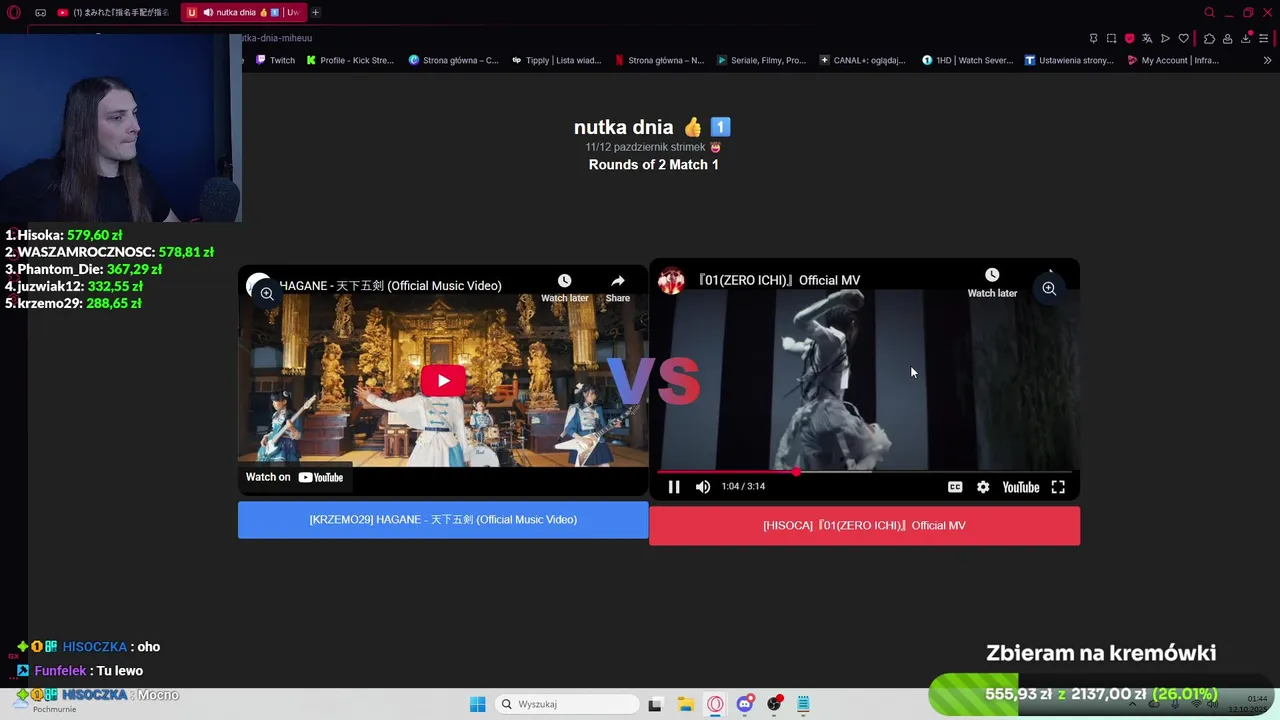This screenshot has height=720, width=1280.
Task: Open the My Account bookmark
Action: click(x=1172, y=60)
